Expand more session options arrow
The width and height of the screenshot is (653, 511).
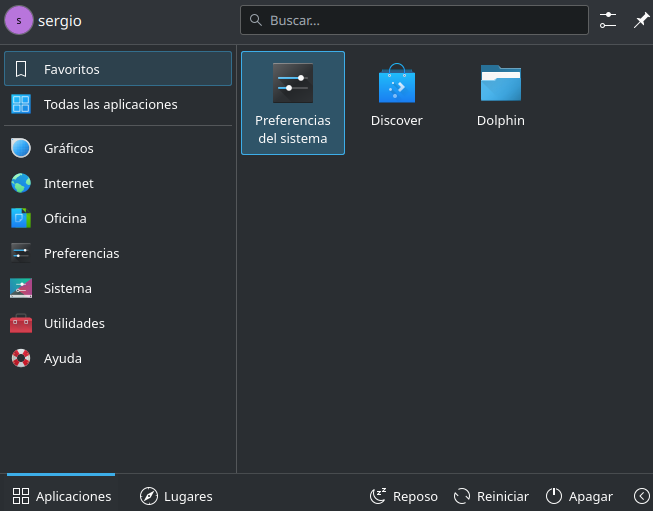pos(641,496)
